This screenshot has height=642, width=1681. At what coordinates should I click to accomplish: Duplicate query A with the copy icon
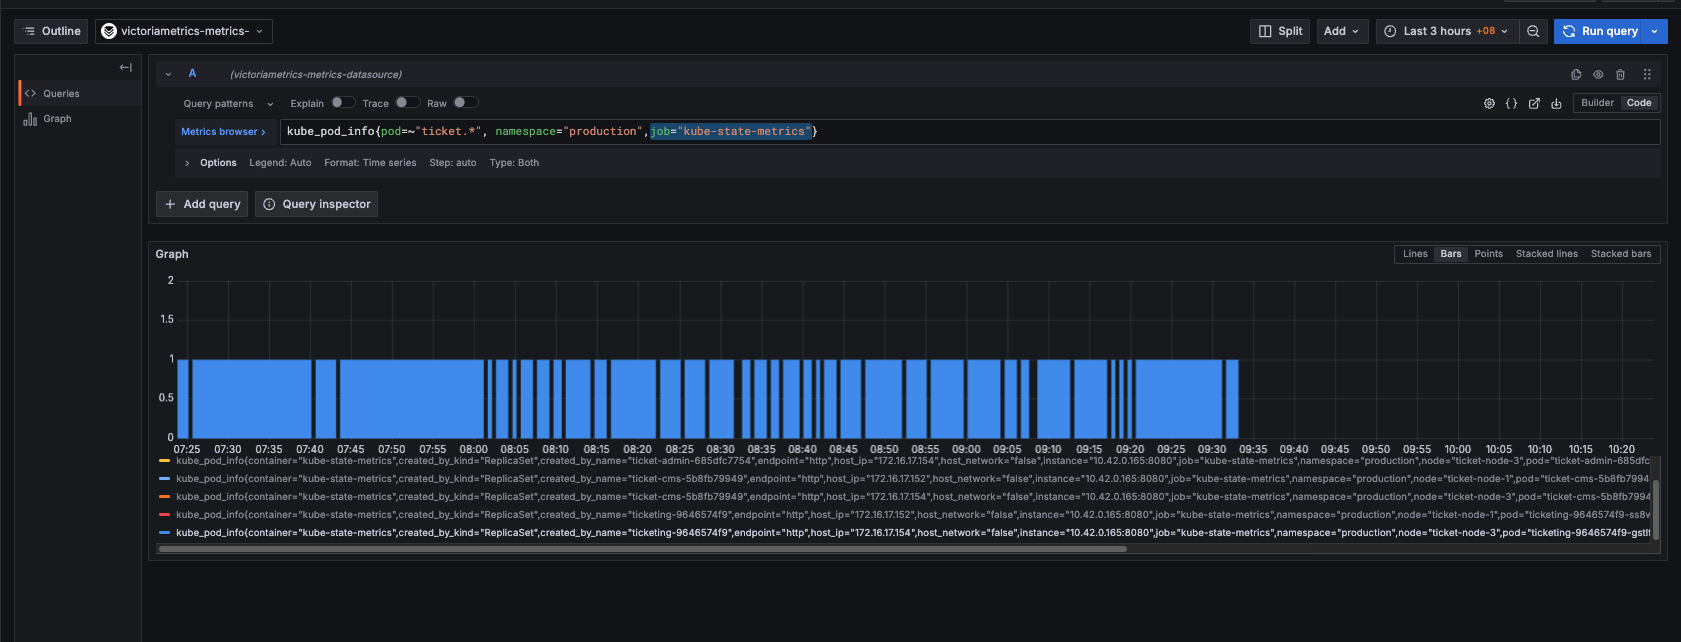[x=1576, y=74]
